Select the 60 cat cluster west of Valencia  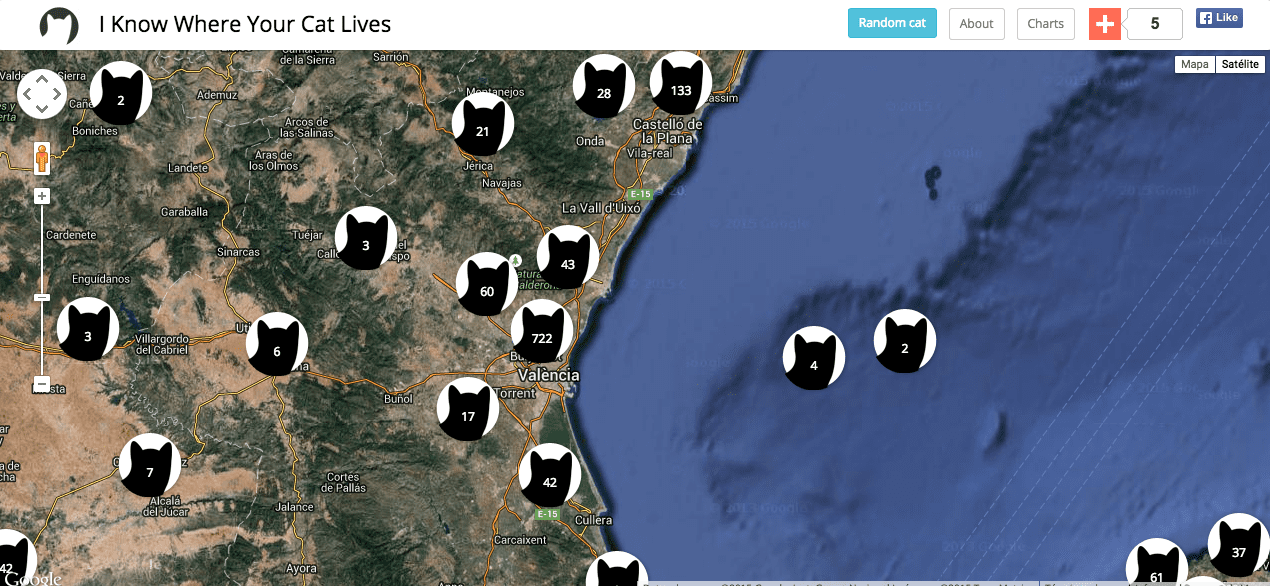pyautogui.click(x=486, y=290)
